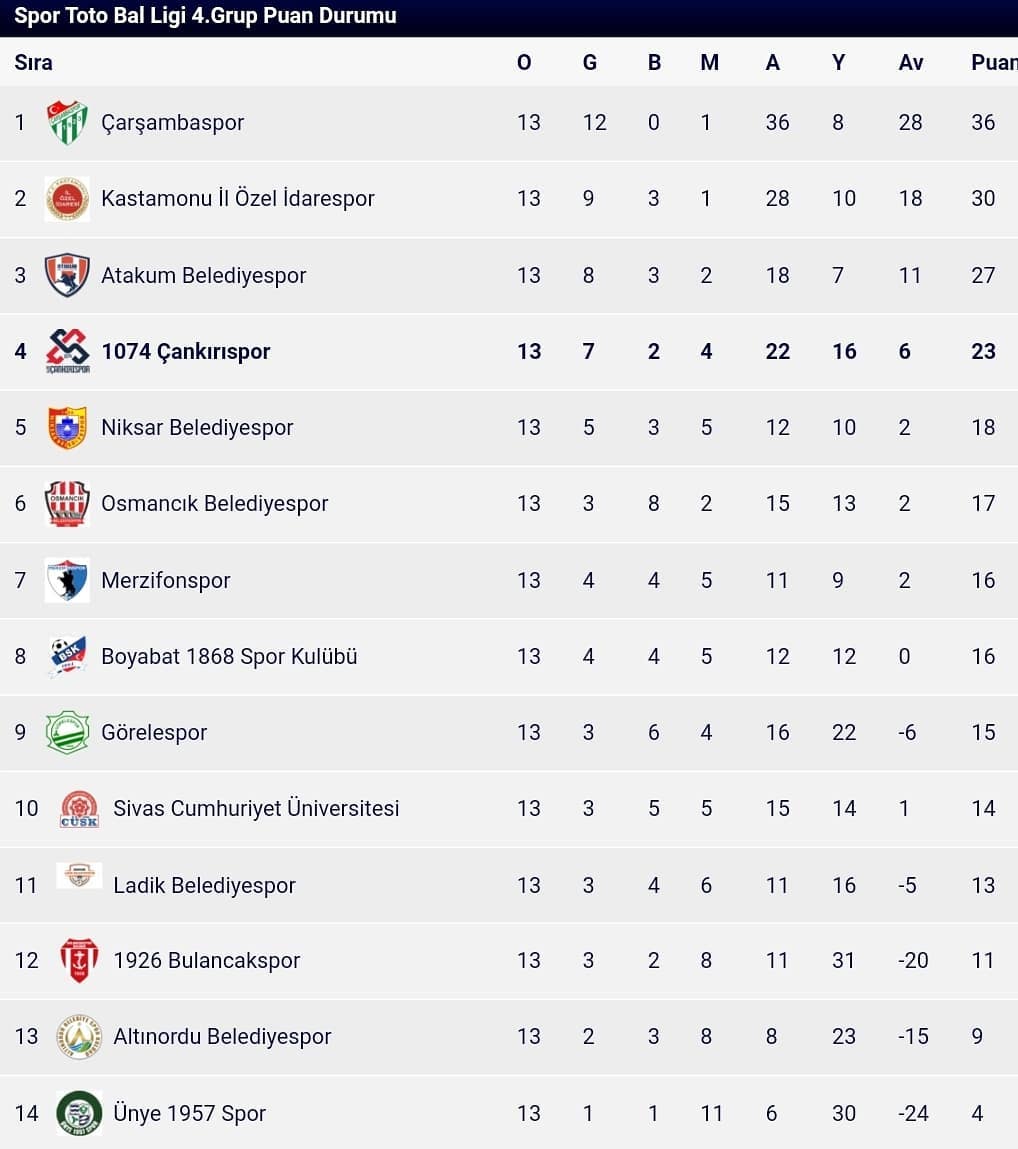The image size is (1018, 1149).
Task: Select the Spor Toto Bal Ligi title bar
Action: point(509,18)
